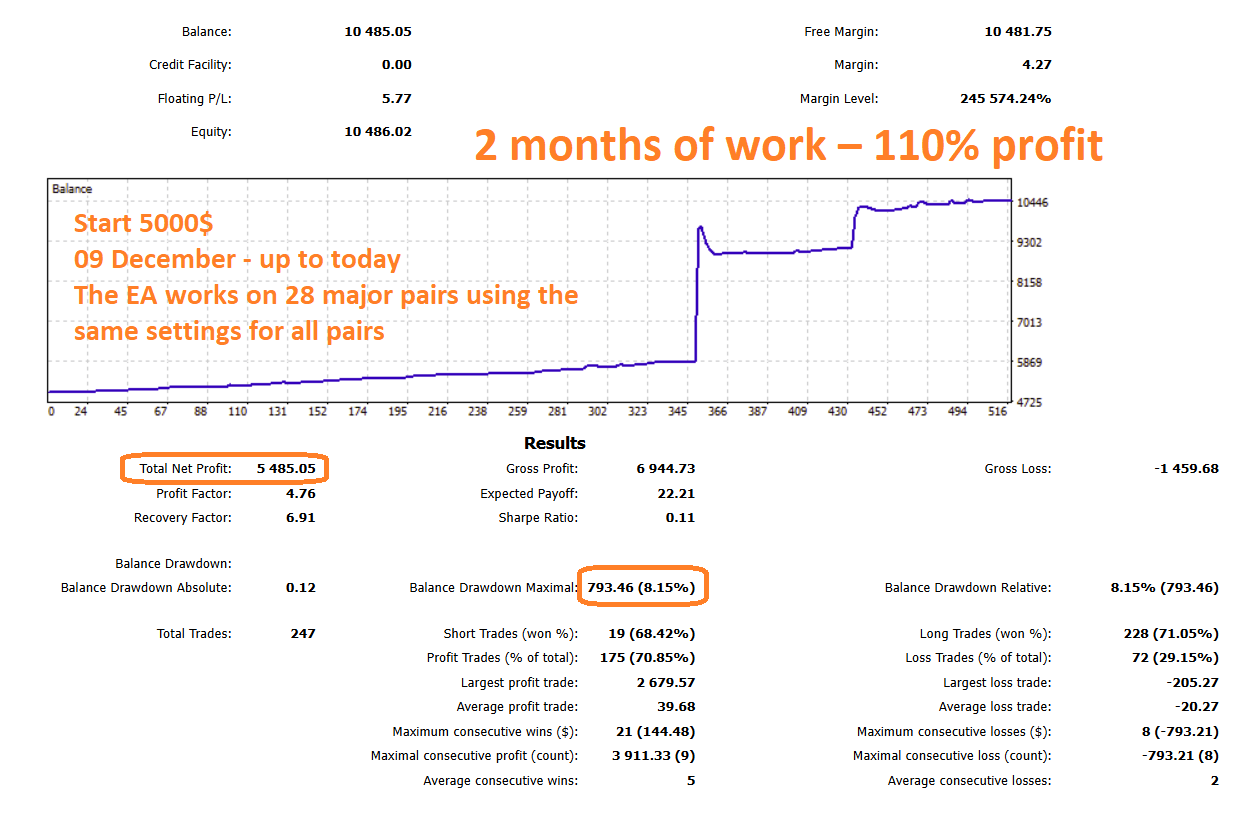Click Profit Trades value 175 (70.85%)
The width and height of the screenshot is (1254, 840).
pos(648,658)
